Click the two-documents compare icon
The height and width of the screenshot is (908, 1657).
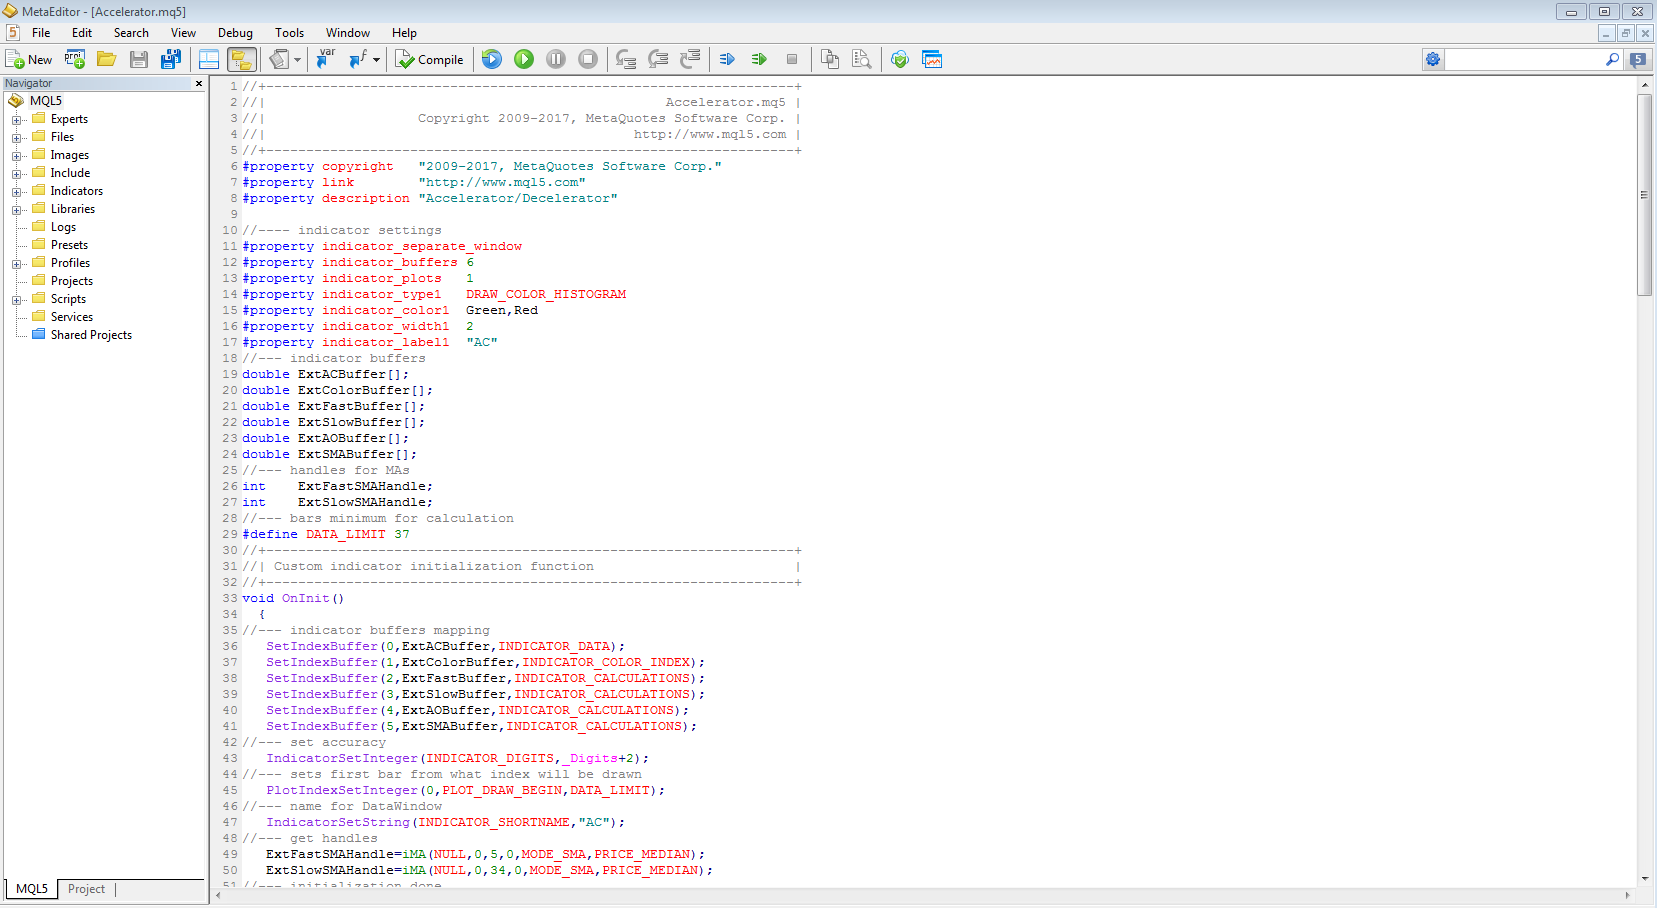click(830, 60)
